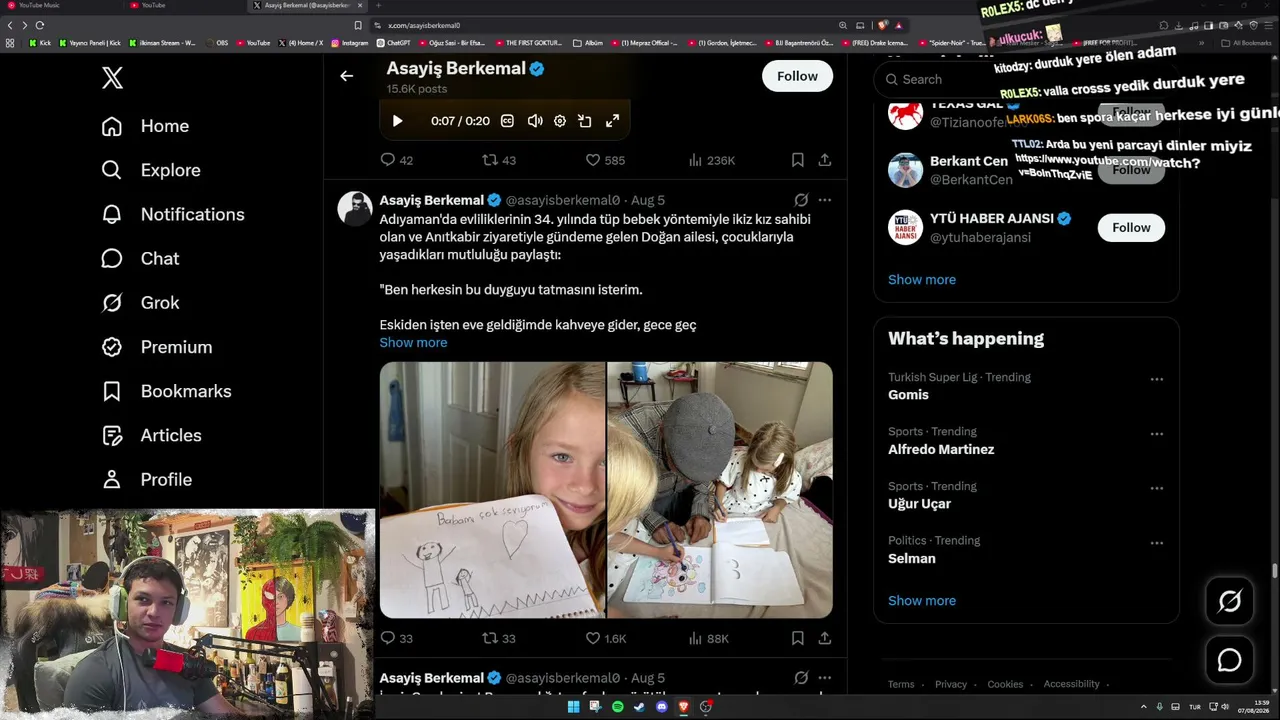
Task: Open the floating chat messages button
Action: pyautogui.click(x=1229, y=660)
